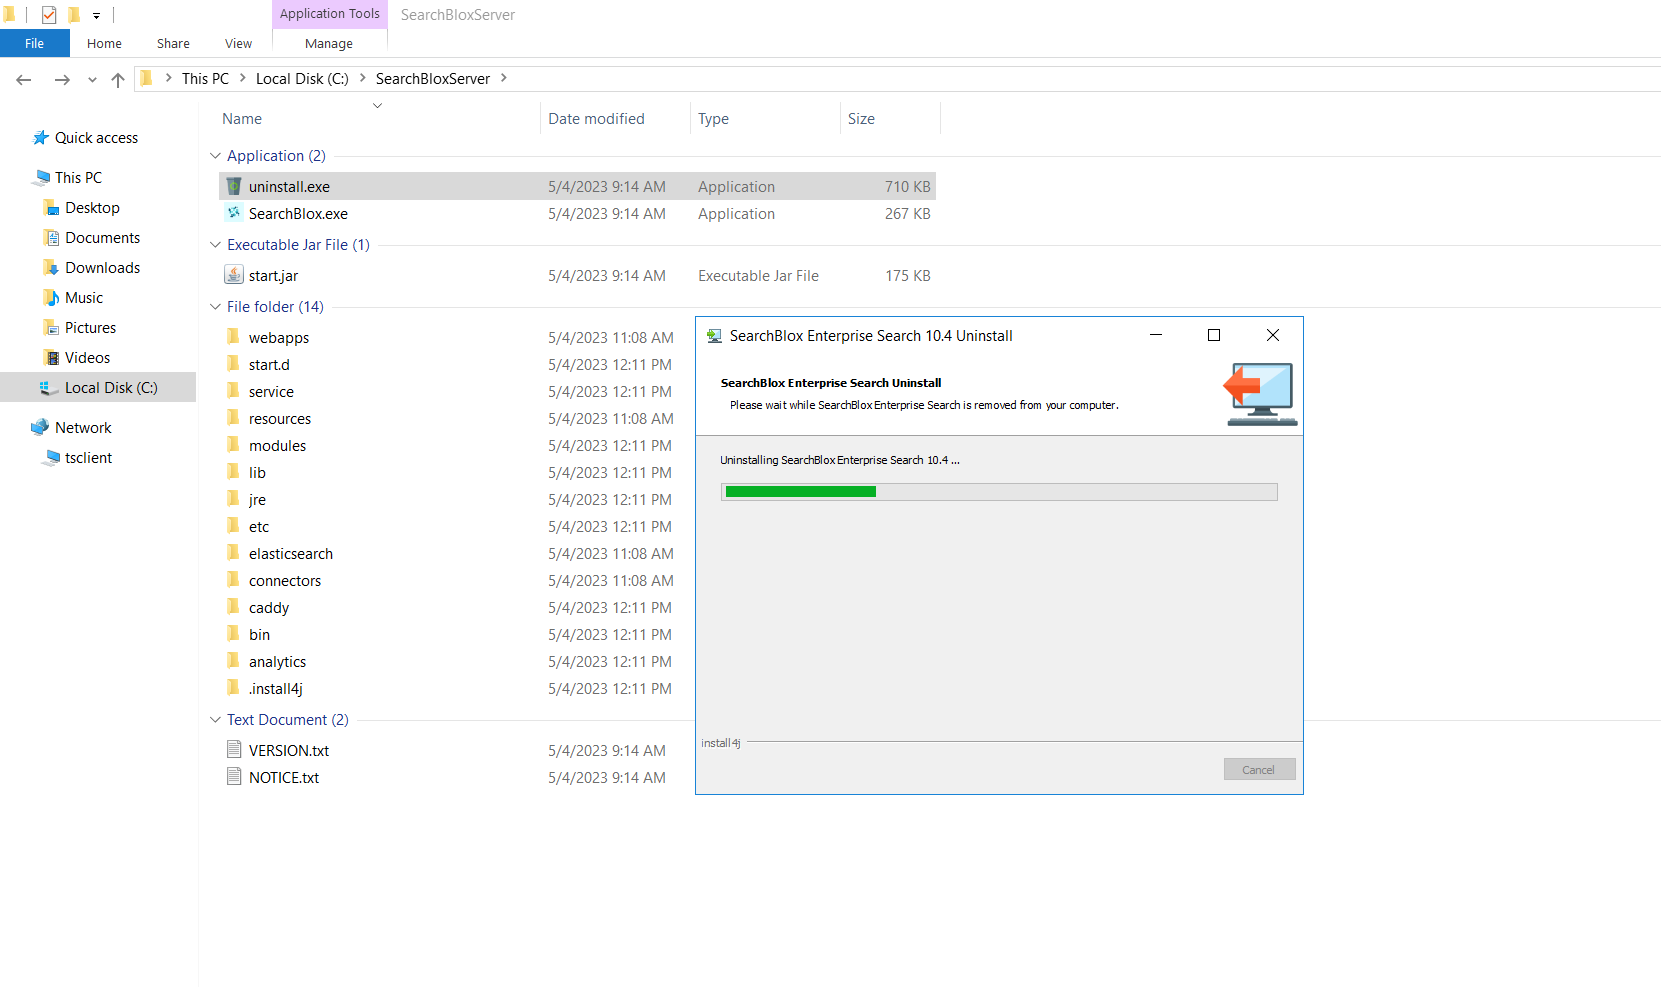Select the start.jar Java file icon
This screenshot has height=987, width=1661.
(234, 275)
